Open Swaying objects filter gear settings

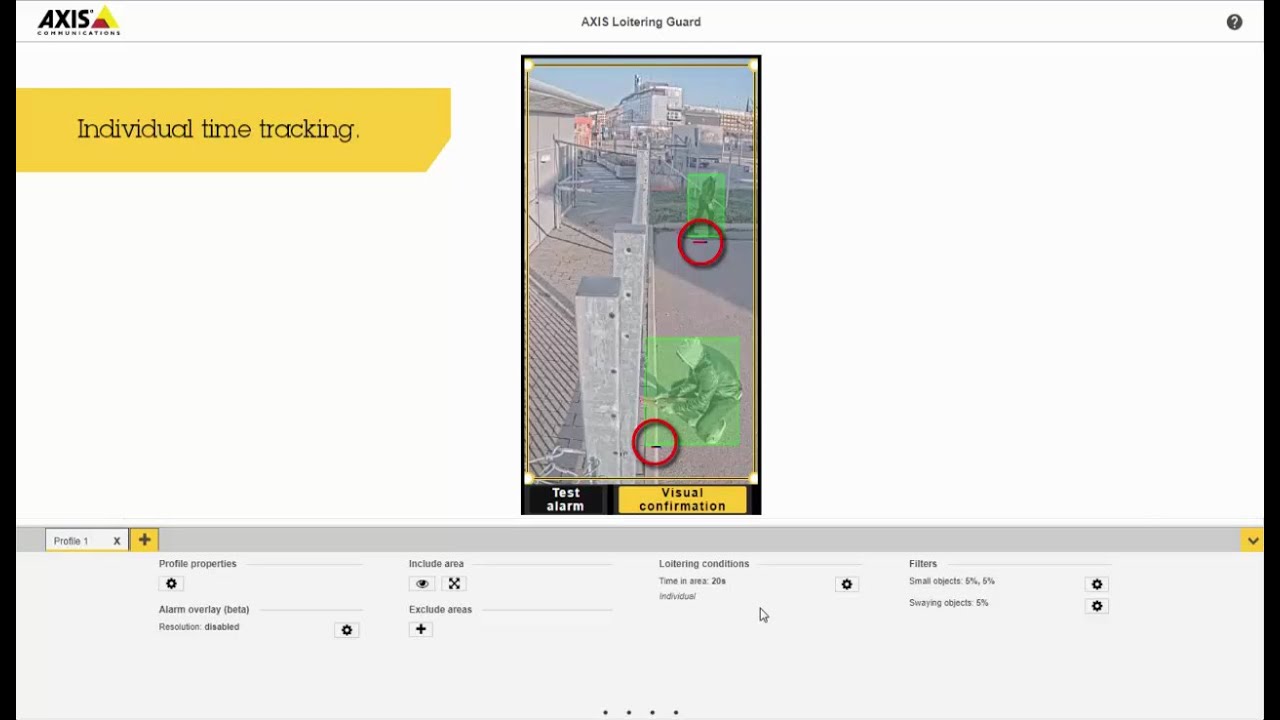coord(1097,606)
